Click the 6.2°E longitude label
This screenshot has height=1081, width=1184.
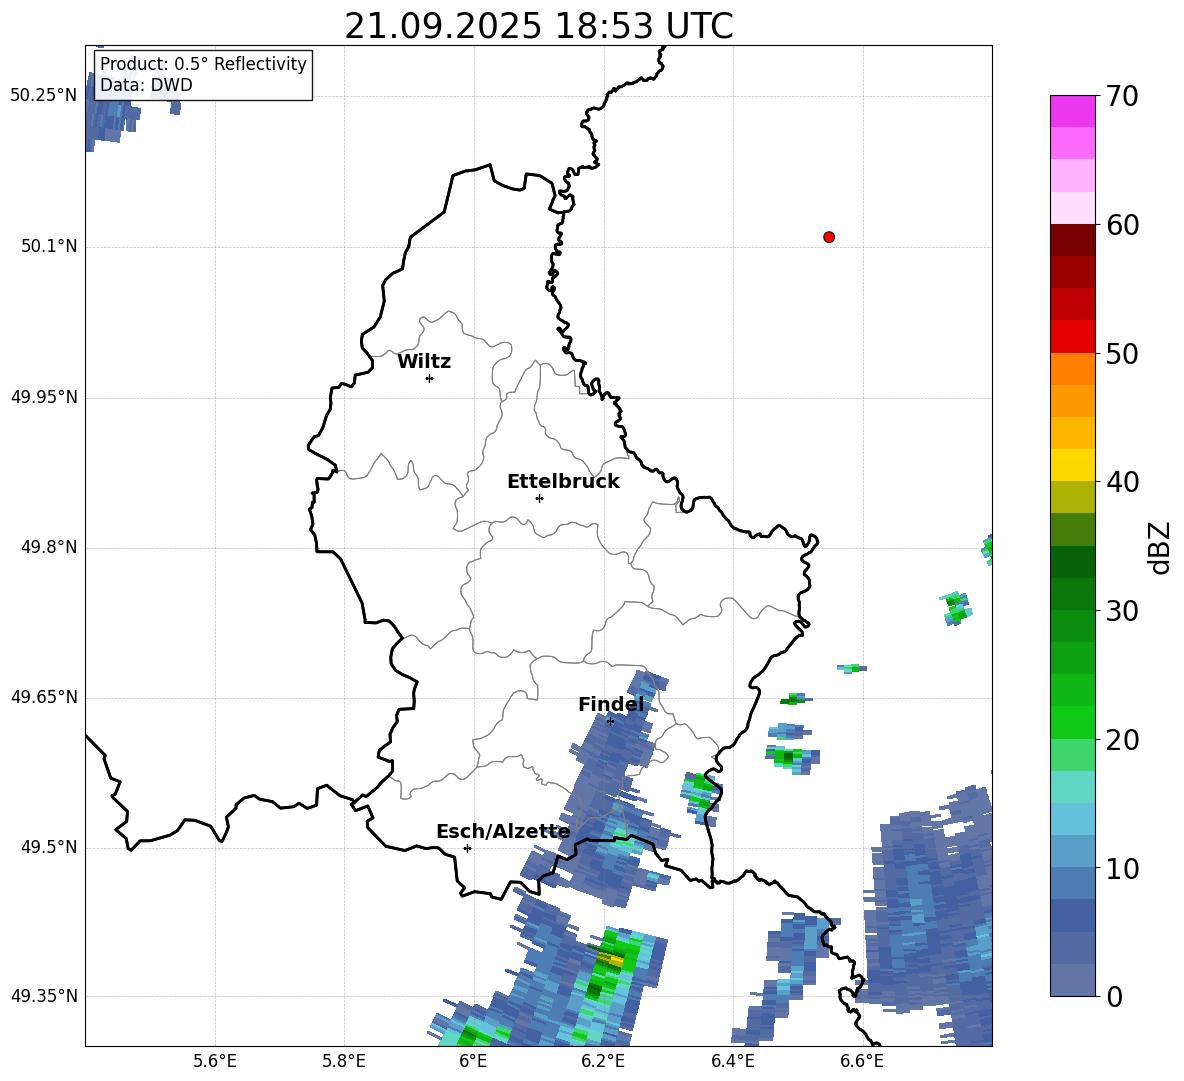click(603, 1061)
